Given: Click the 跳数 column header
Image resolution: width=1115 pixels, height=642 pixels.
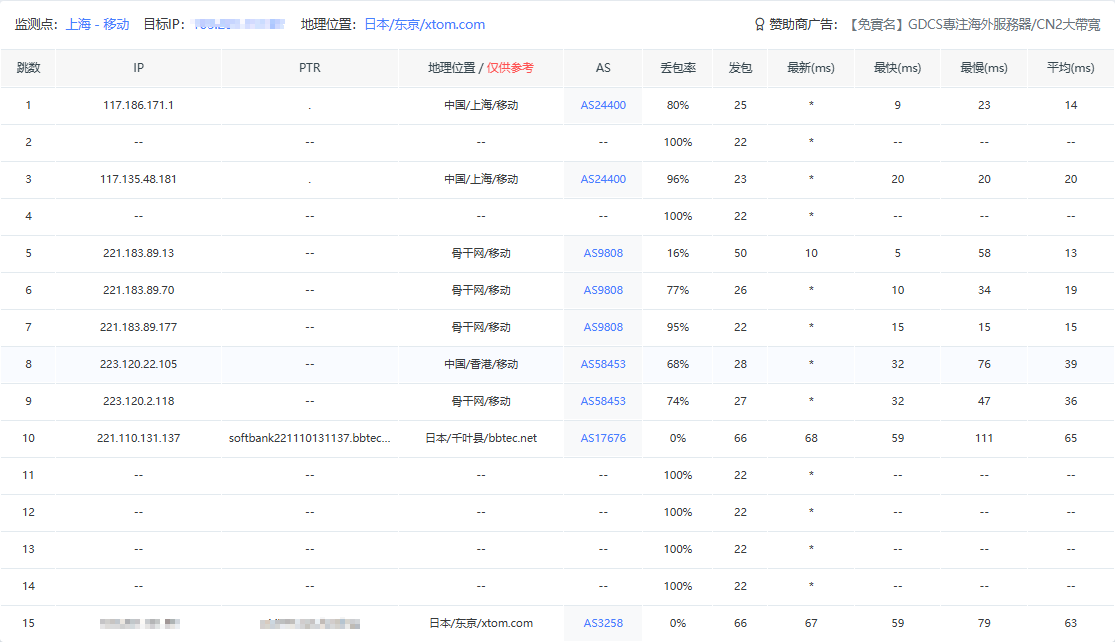Looking at the screenshot, I should point(28,68).
